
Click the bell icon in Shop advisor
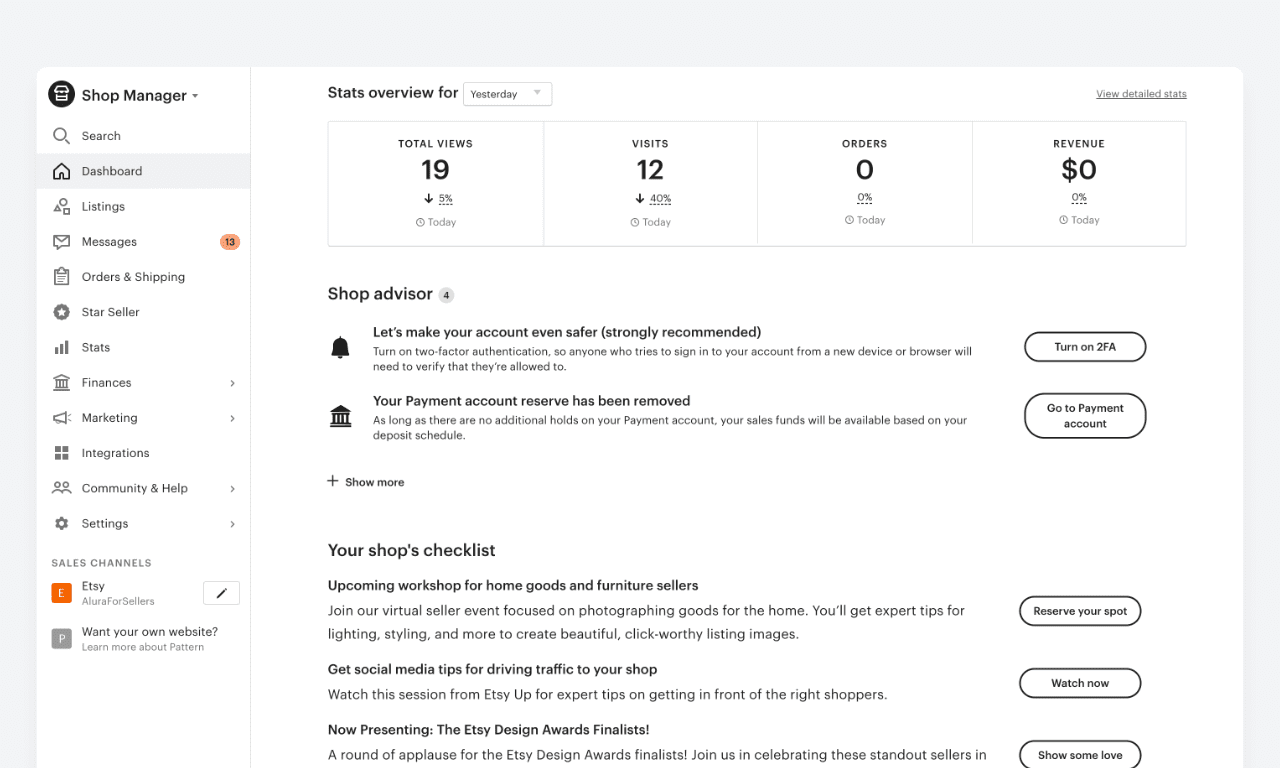tap(340, 348)
